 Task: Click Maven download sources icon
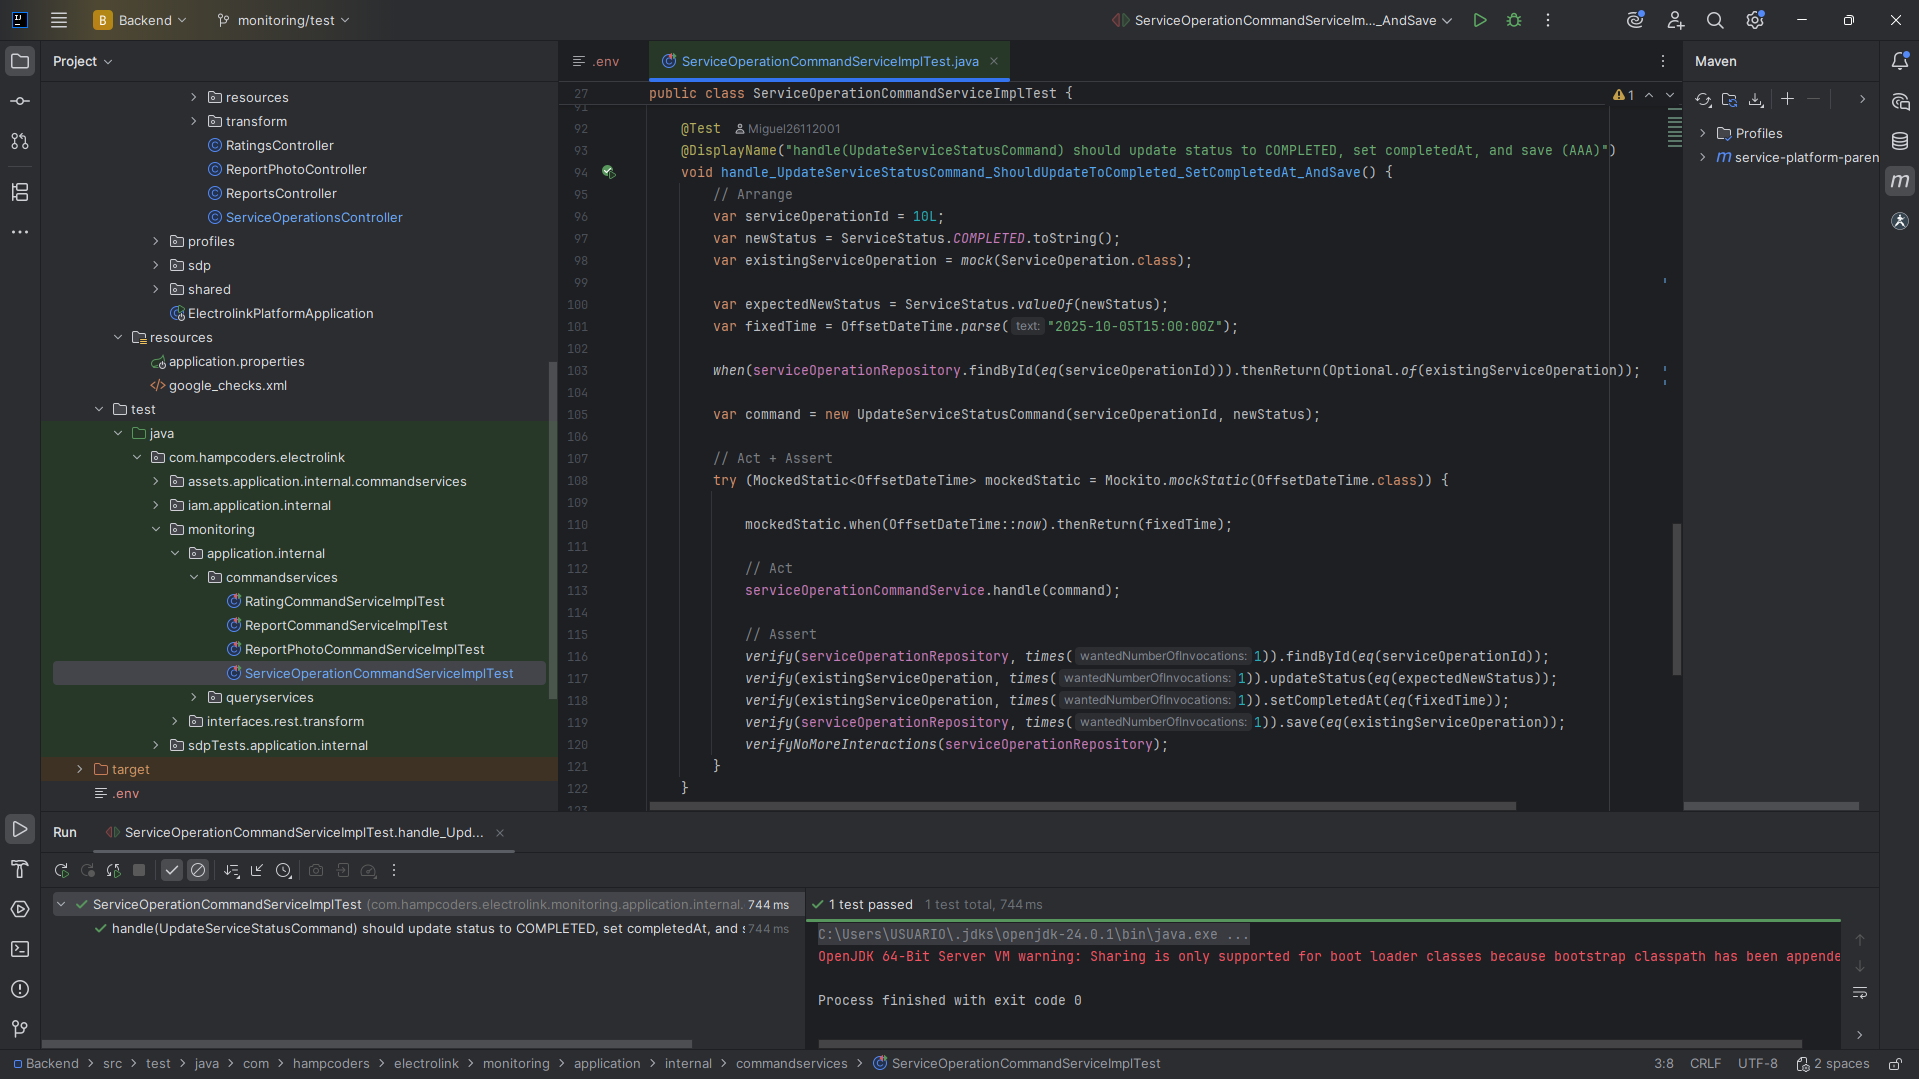[1756, 99]
